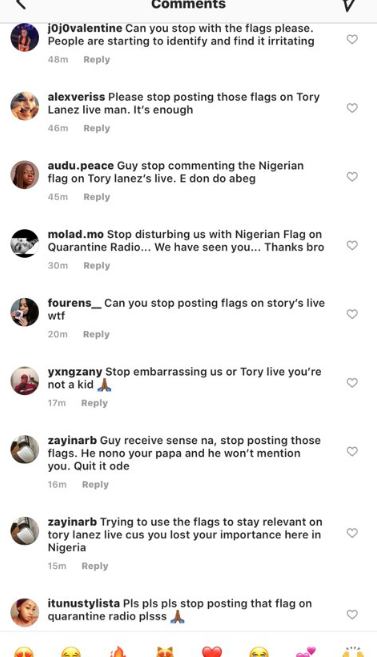Like alexveriss's comment heart icon

coord(352,108)
